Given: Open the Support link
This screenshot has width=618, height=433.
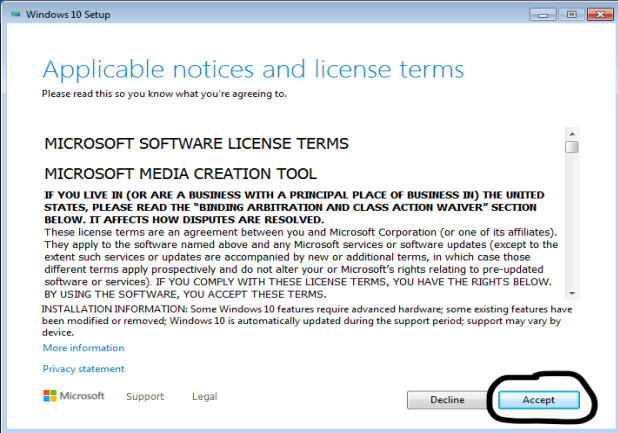Looking at the screenshot, I should (145, 396).
